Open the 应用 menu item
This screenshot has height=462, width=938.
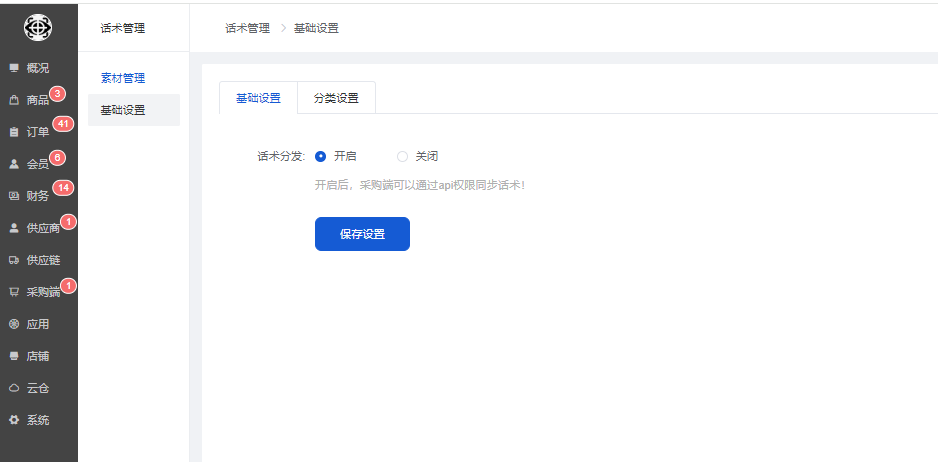pyautogui.click(x=38, y=324)
